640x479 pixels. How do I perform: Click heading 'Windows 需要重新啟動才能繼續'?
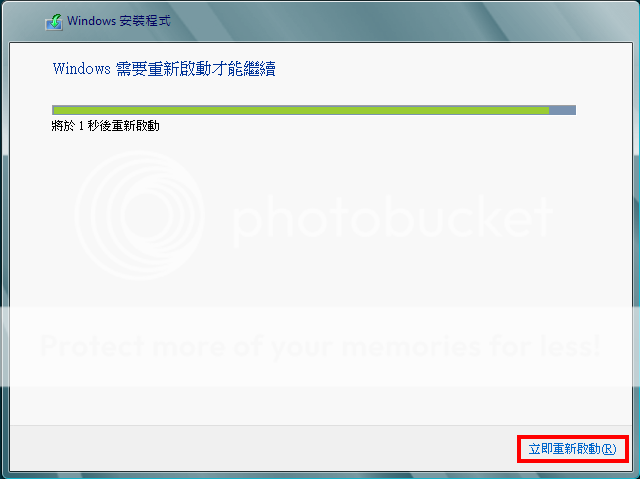pos(164,69)
